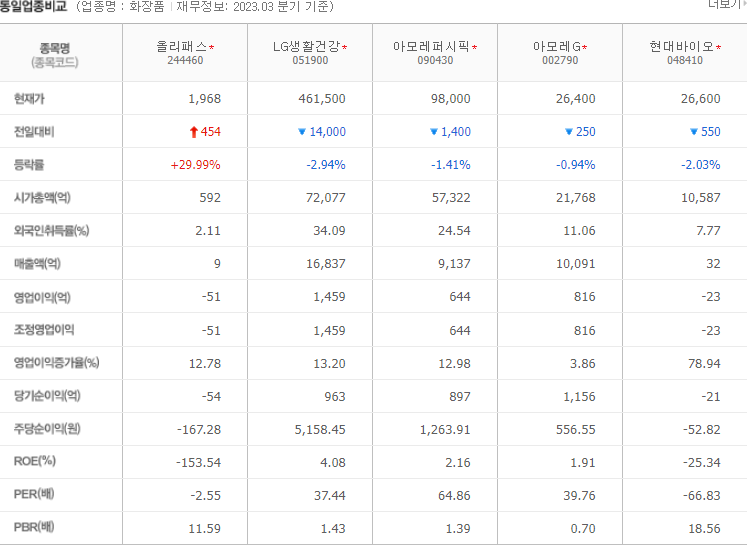Select the current price 461,500
The height and width of the screenshot is (557, 754).
(x=322, y=99)
